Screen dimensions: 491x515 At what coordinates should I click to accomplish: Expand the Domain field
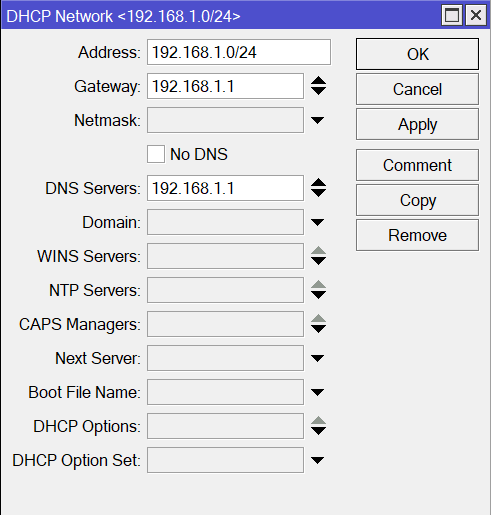317,222
